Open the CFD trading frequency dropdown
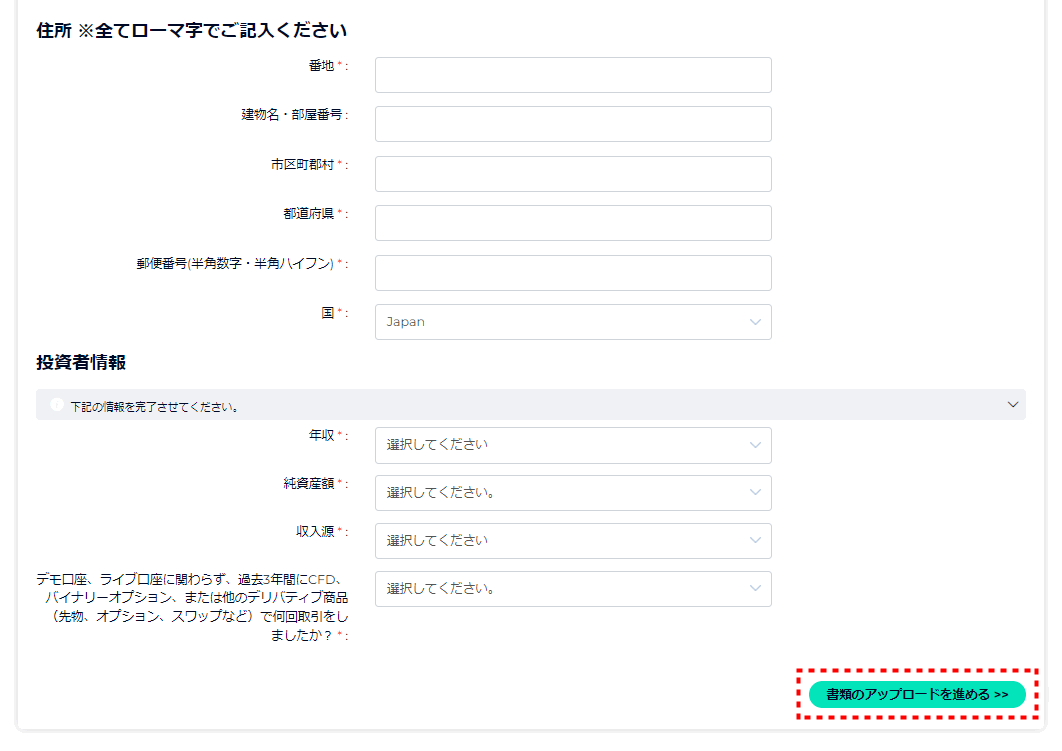This screenshot has height=751, width=1062. pos(573,588)
